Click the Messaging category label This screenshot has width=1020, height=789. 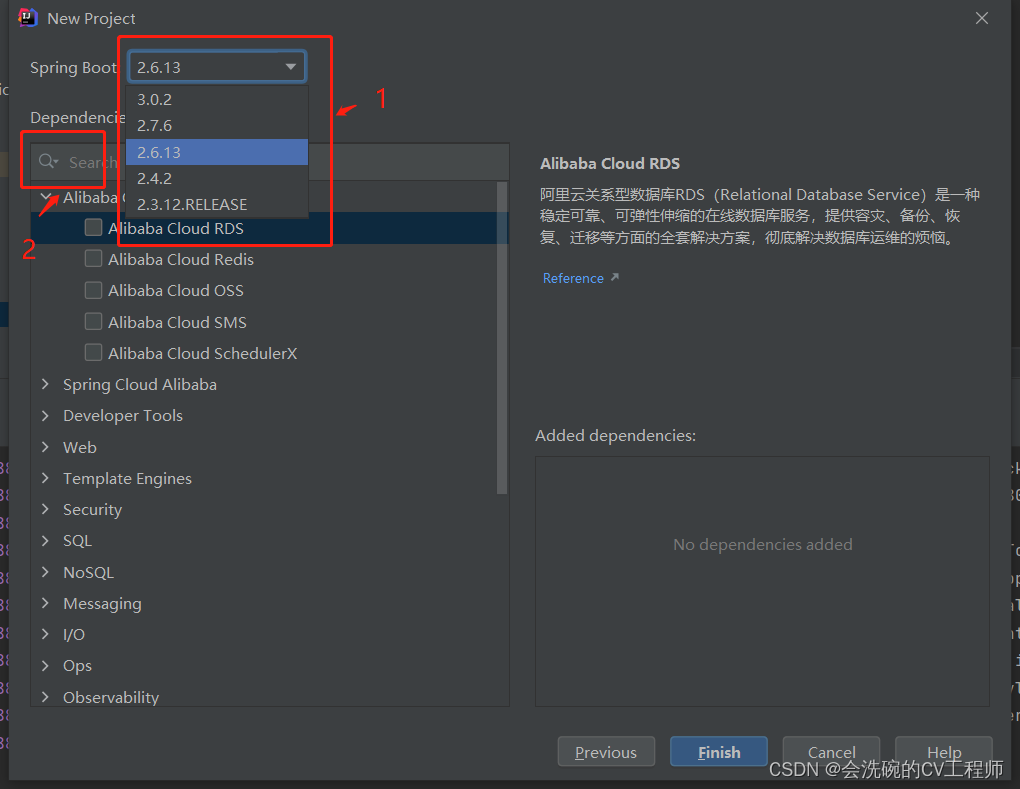click(x=102, y=604)
